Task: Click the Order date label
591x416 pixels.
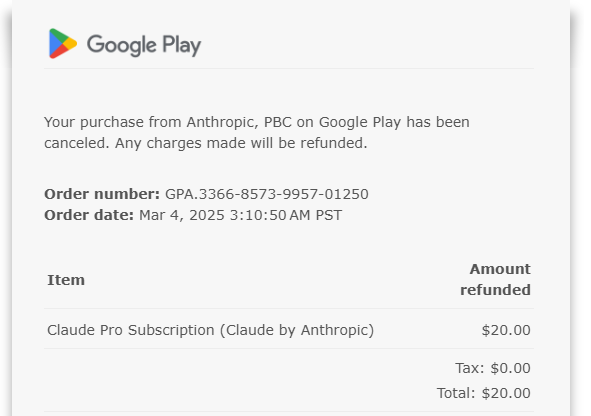Action: 89,215
